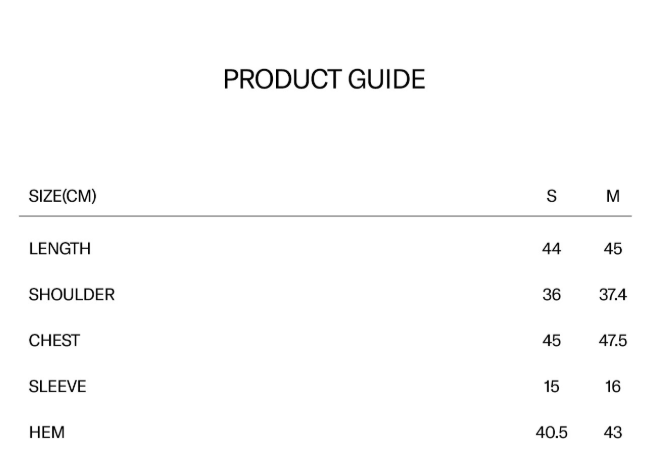The image size is (656, 463).
Task: Select the LENGTH row label
Action: coord(60,249)
